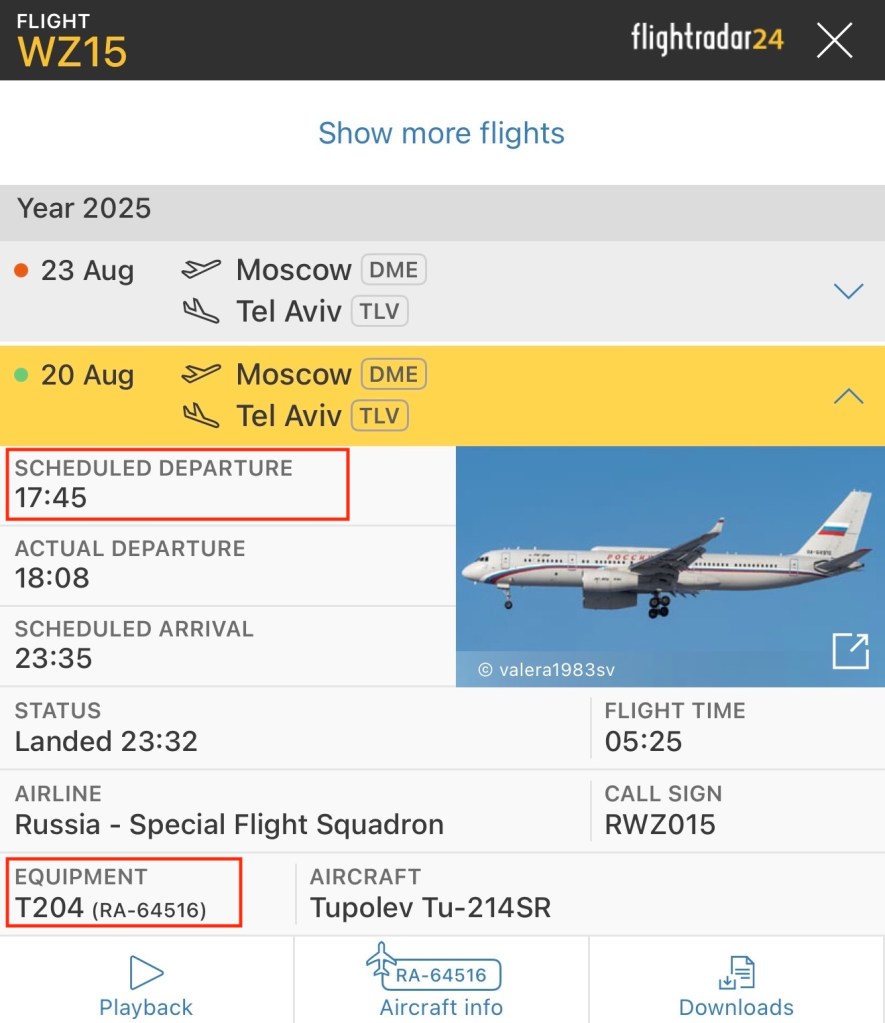This screenshot has width=885, height=1023.
Task: Select the DME airport tag on 23 Aug
Action: tap(393, 269)
